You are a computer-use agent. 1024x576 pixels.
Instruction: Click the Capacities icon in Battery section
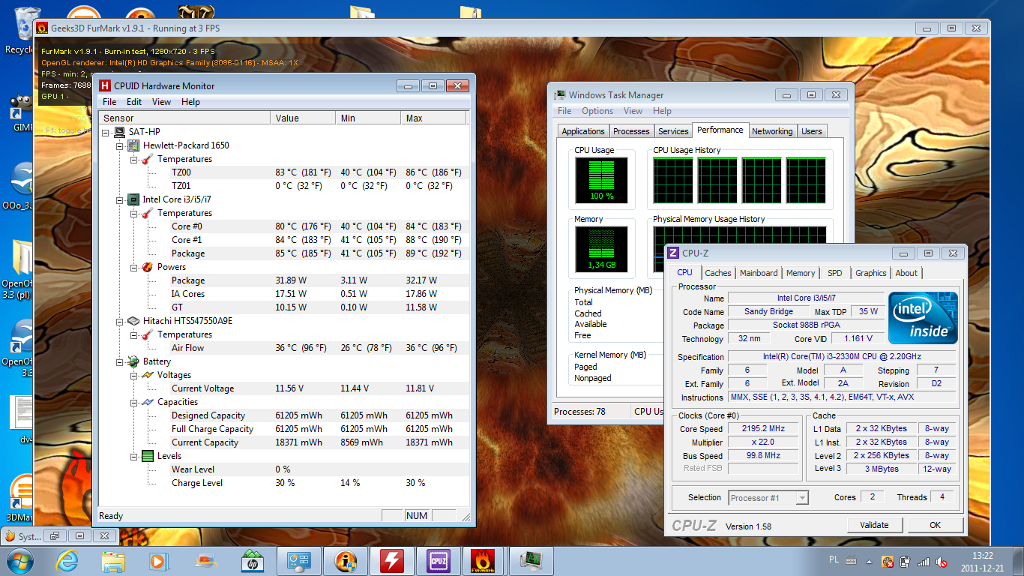(148, 402)
